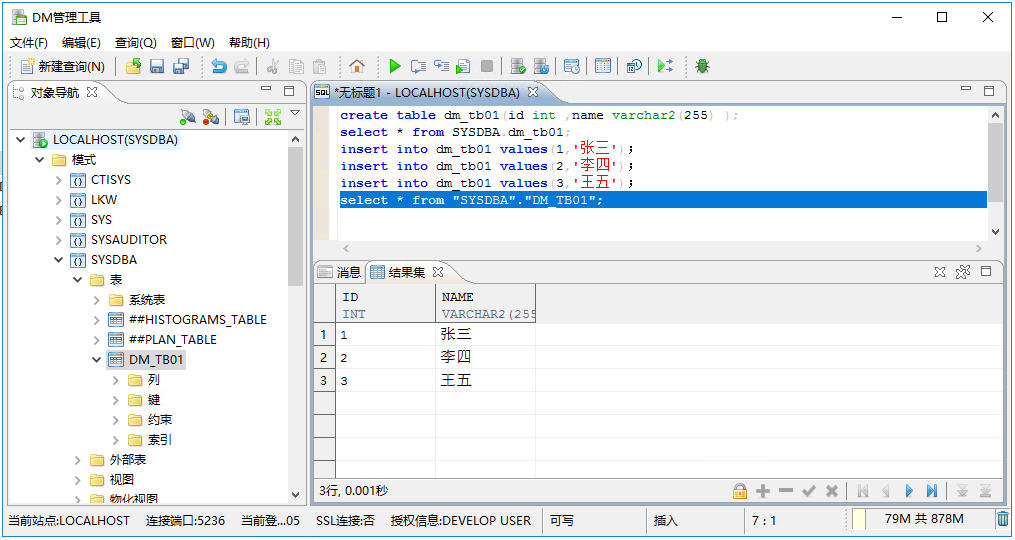Viewport: 1015px width, 540px height.
Task: Expand the CTISYS schema node
Action: coord(58,180)
